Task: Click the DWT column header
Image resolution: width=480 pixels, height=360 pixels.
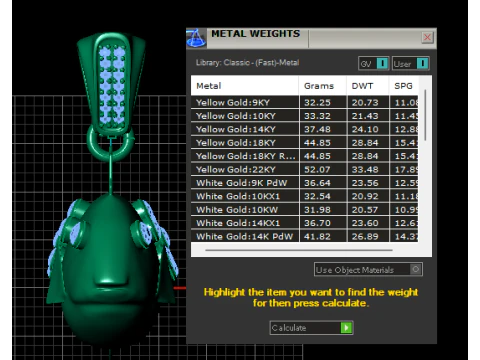Action: (368, 86)
